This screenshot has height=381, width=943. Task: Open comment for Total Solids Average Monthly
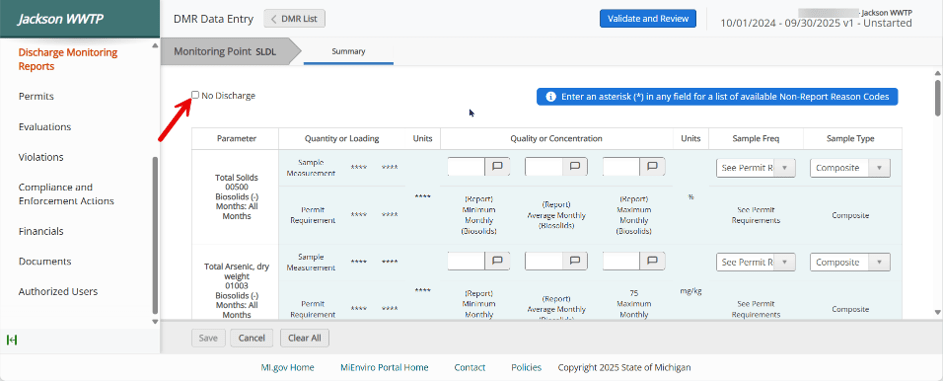click(x=575, y=167)
